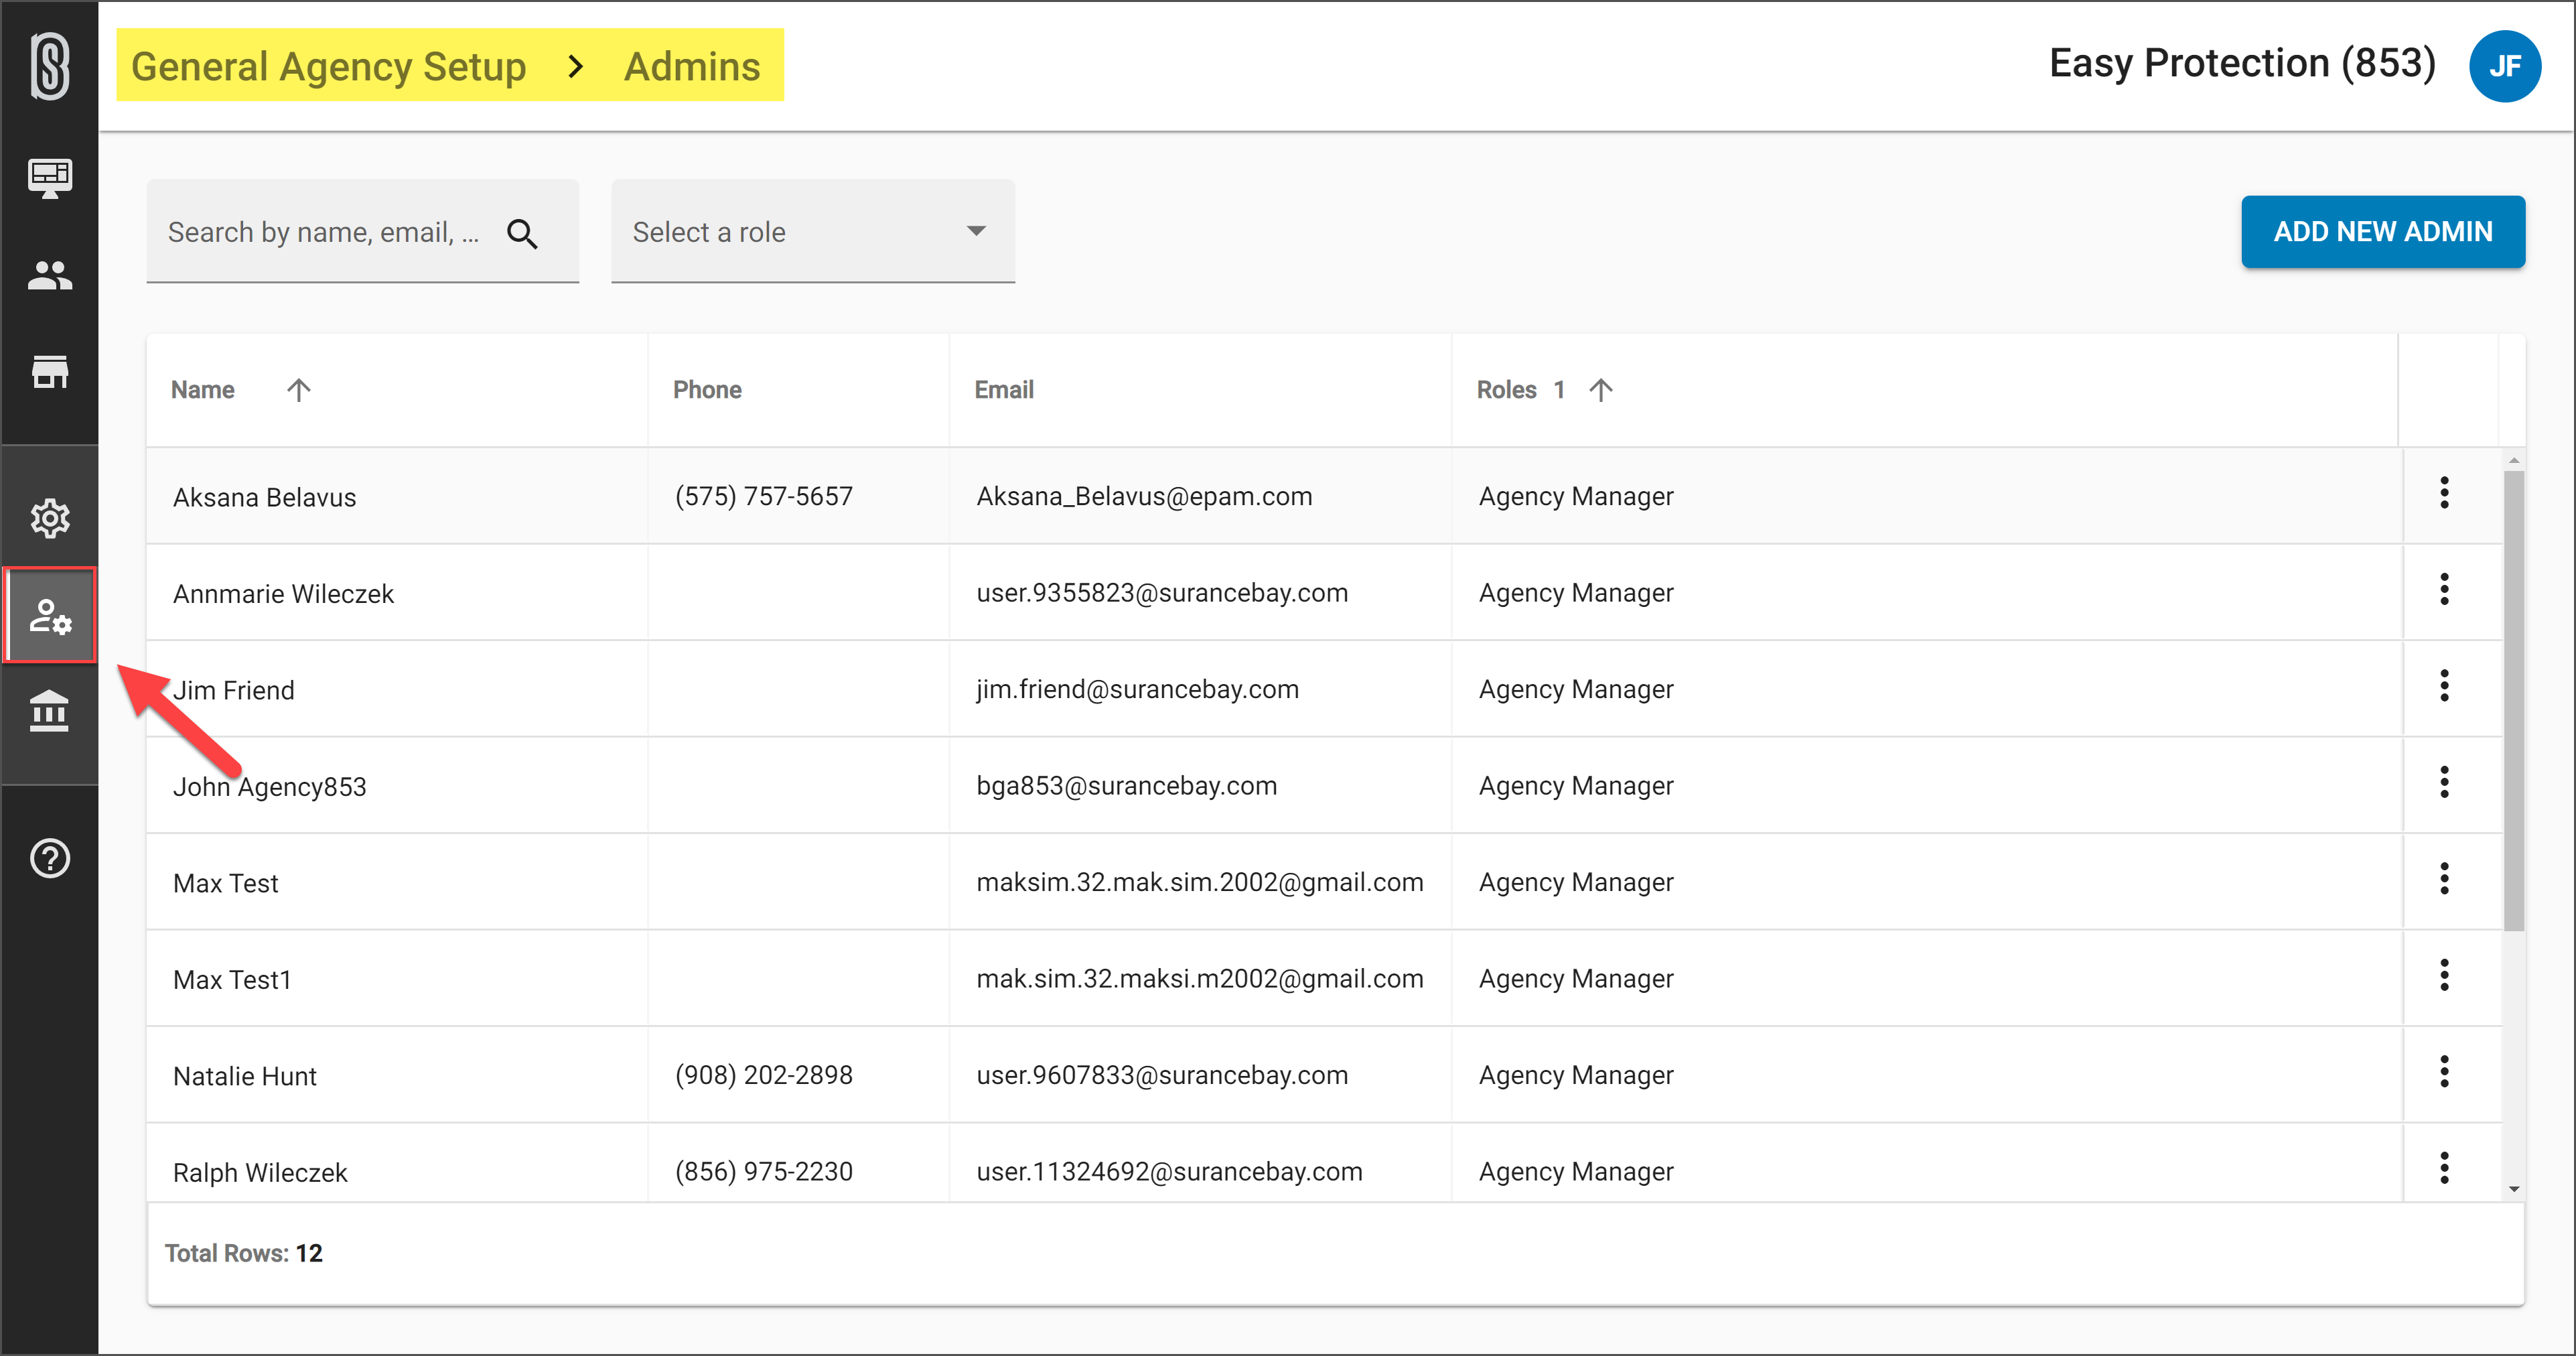Open row menu for Max Test1
Viewport: 2576px width, 1356px height.
(2444, 976)
